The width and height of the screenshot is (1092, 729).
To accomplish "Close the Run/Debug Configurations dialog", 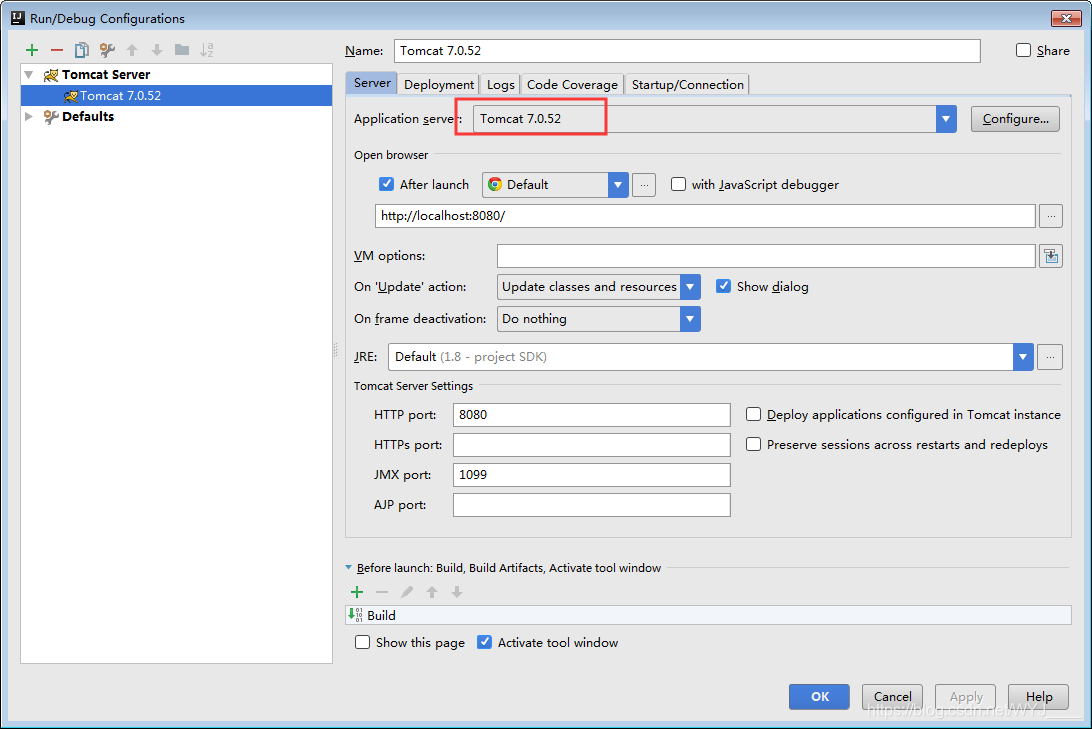I will point(1066,18).
